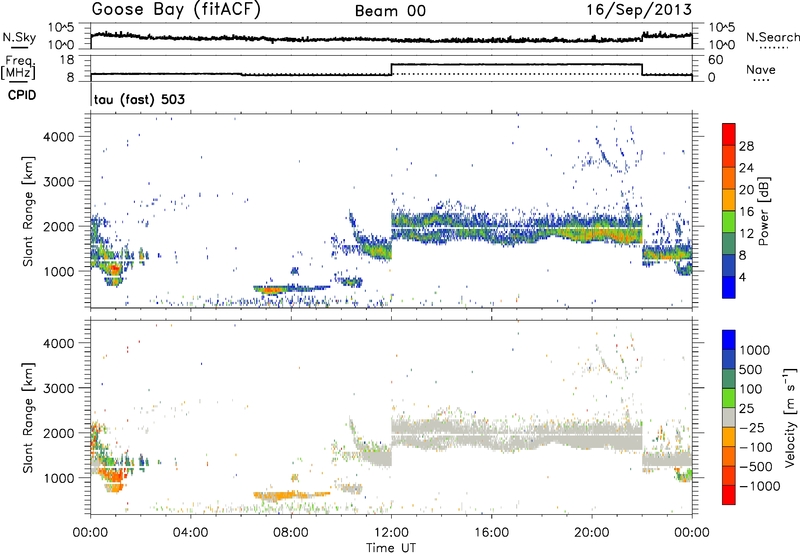Screen dimensions: 800x554
Task: Click the blue bottom segment of Power colorbar
Action: [x=729, y=287]
